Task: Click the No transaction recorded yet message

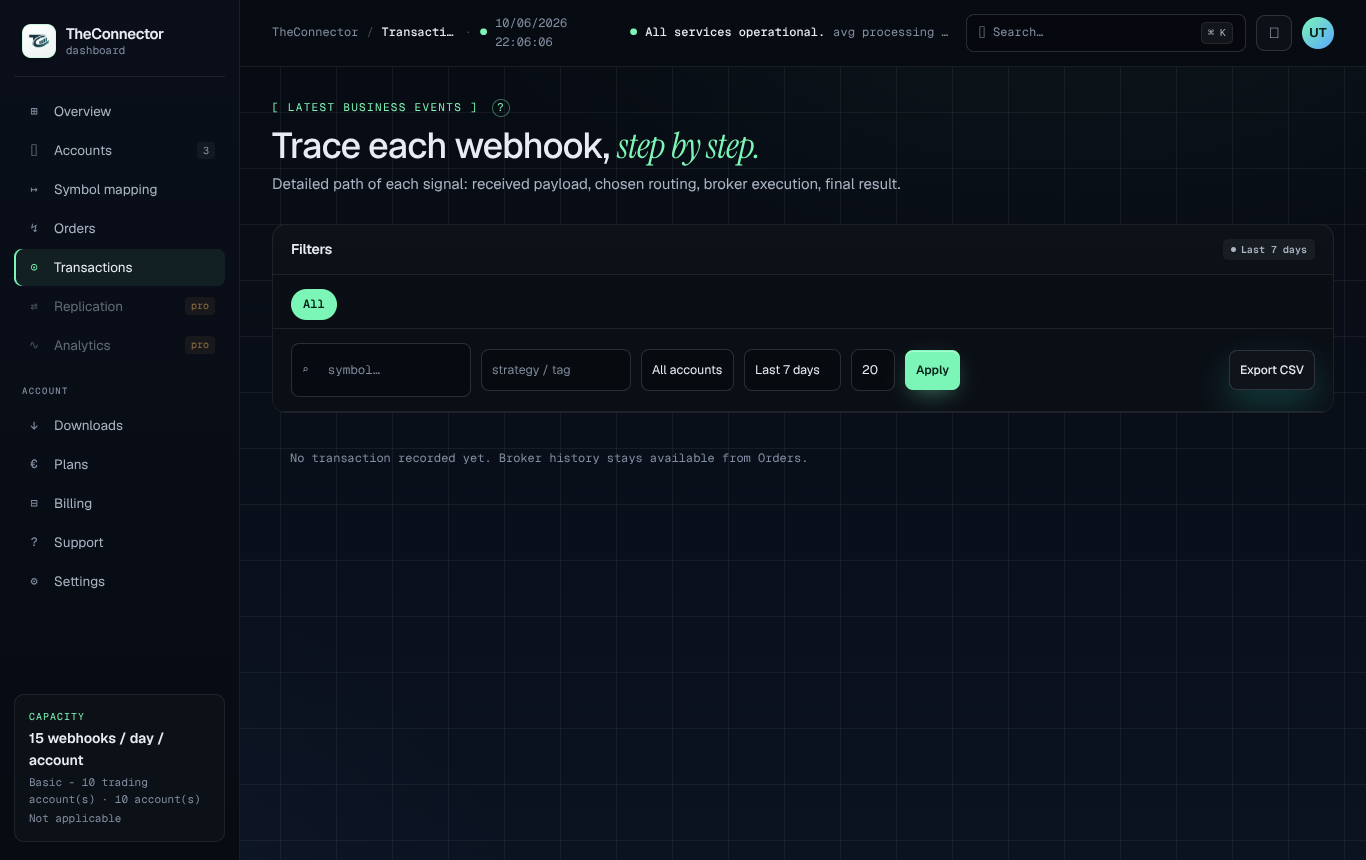Action: tap(549, 458)
